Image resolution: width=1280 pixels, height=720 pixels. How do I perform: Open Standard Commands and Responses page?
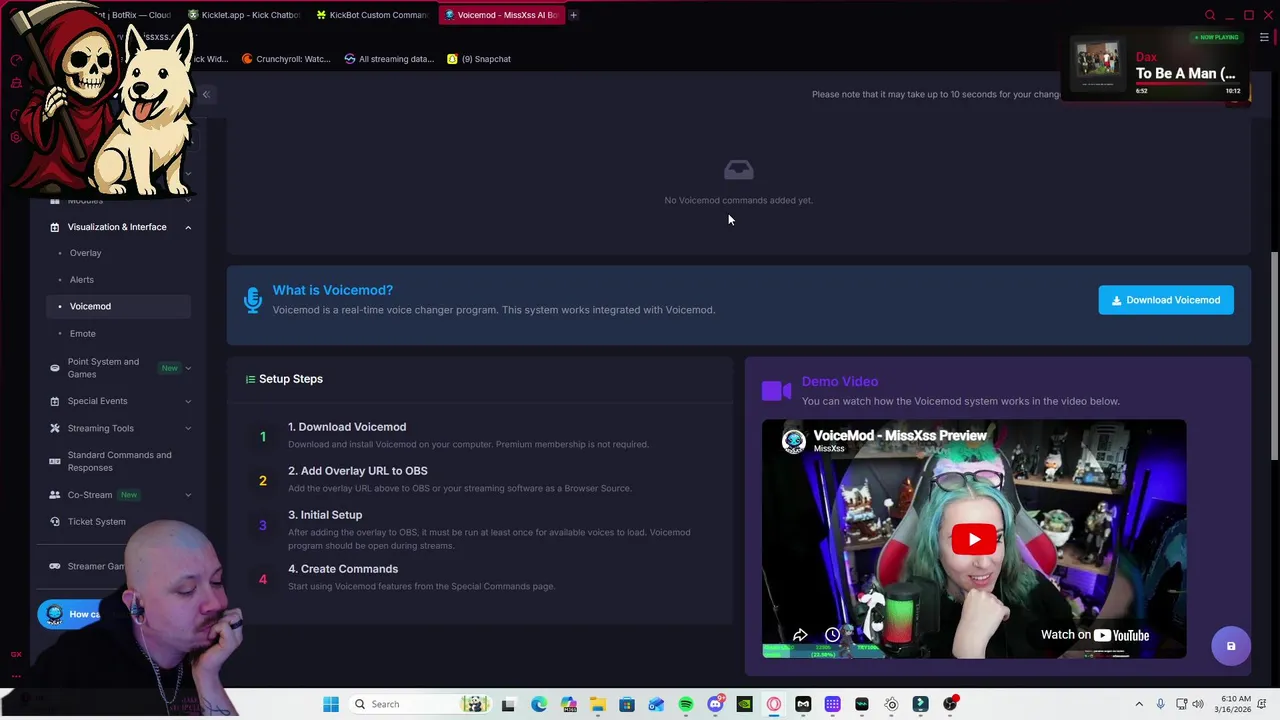(119, 461)
